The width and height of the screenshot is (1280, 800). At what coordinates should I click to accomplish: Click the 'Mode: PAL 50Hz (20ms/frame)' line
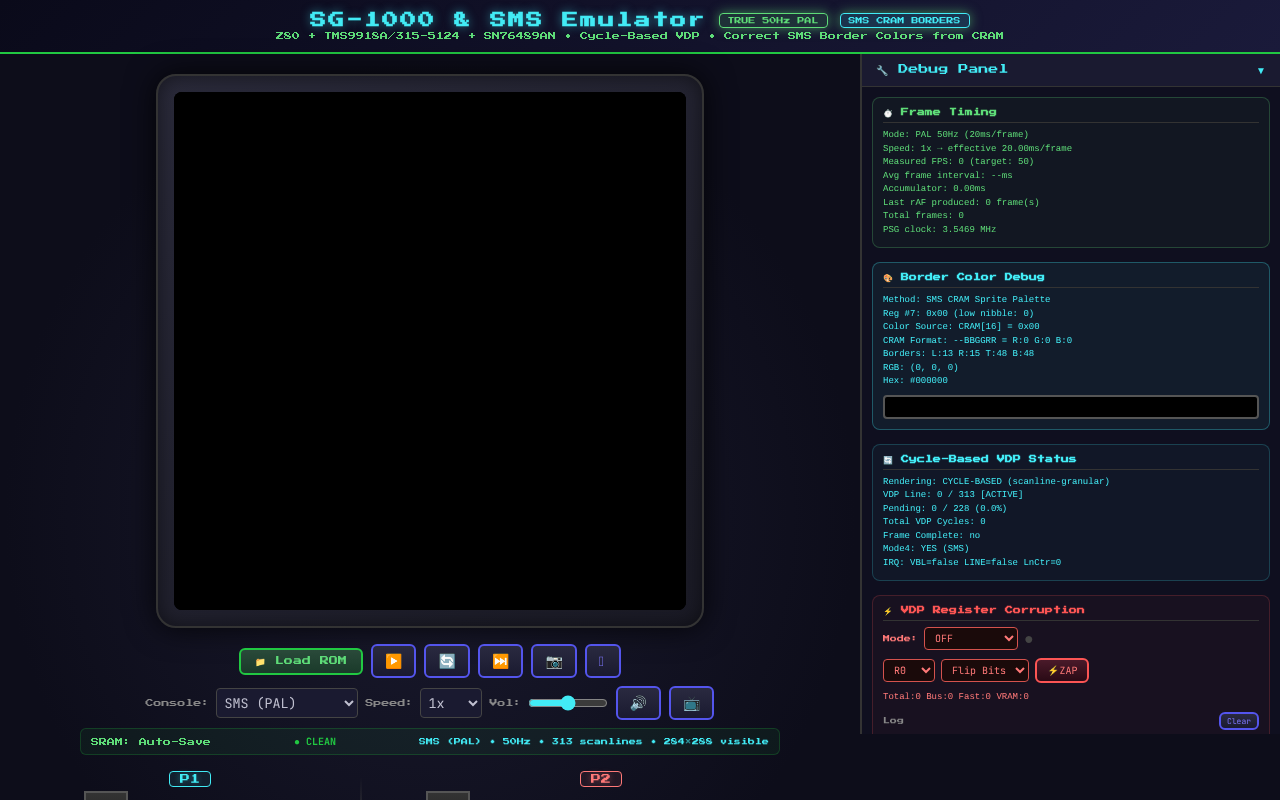coord(956,135)
